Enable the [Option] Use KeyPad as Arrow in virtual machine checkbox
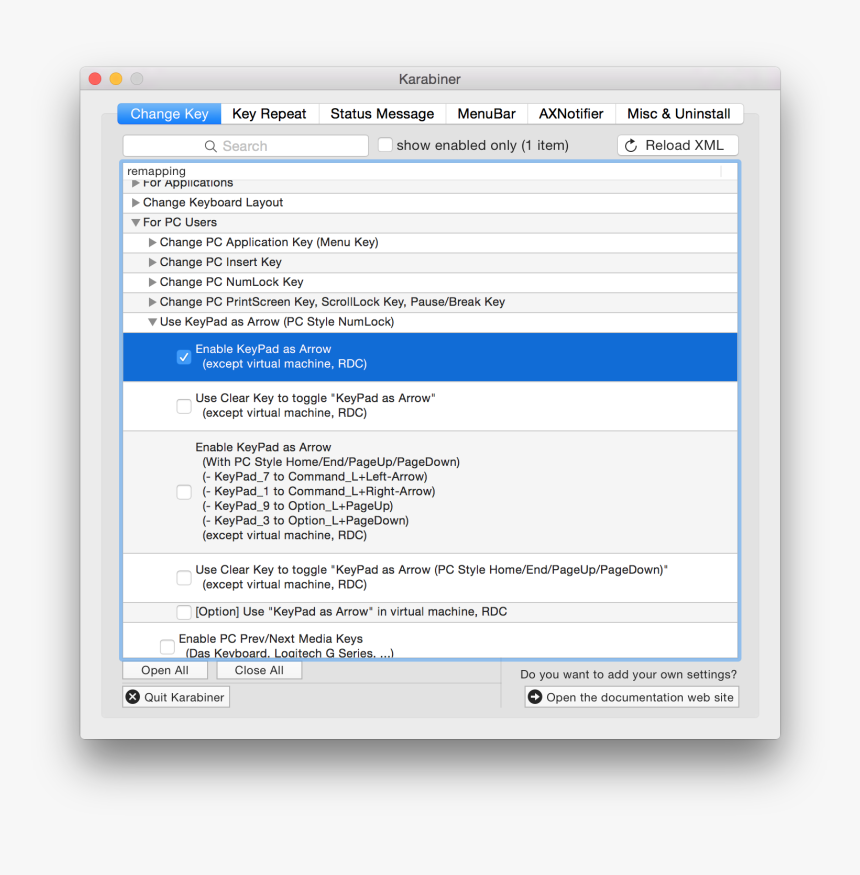 click(x=184, y=612)
